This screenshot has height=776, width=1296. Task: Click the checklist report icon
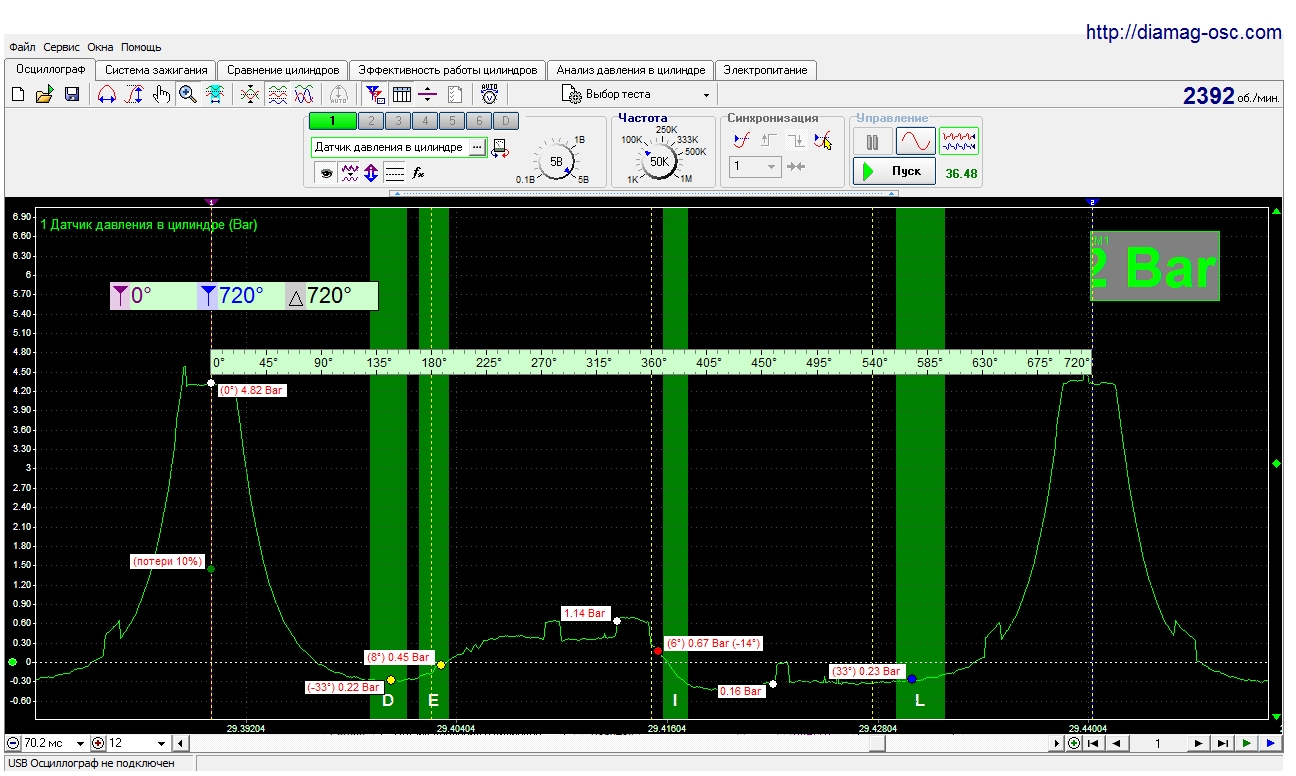455,94
